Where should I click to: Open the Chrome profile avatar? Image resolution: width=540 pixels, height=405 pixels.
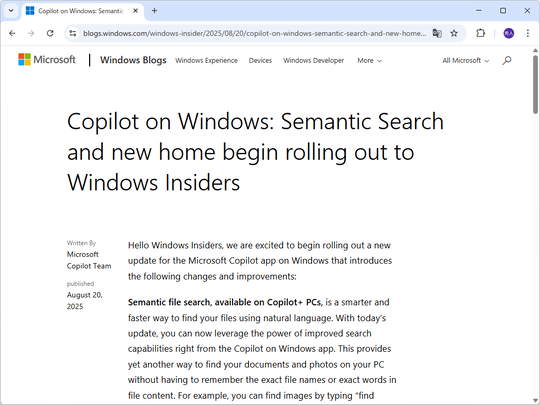click(x=509, y=33)
